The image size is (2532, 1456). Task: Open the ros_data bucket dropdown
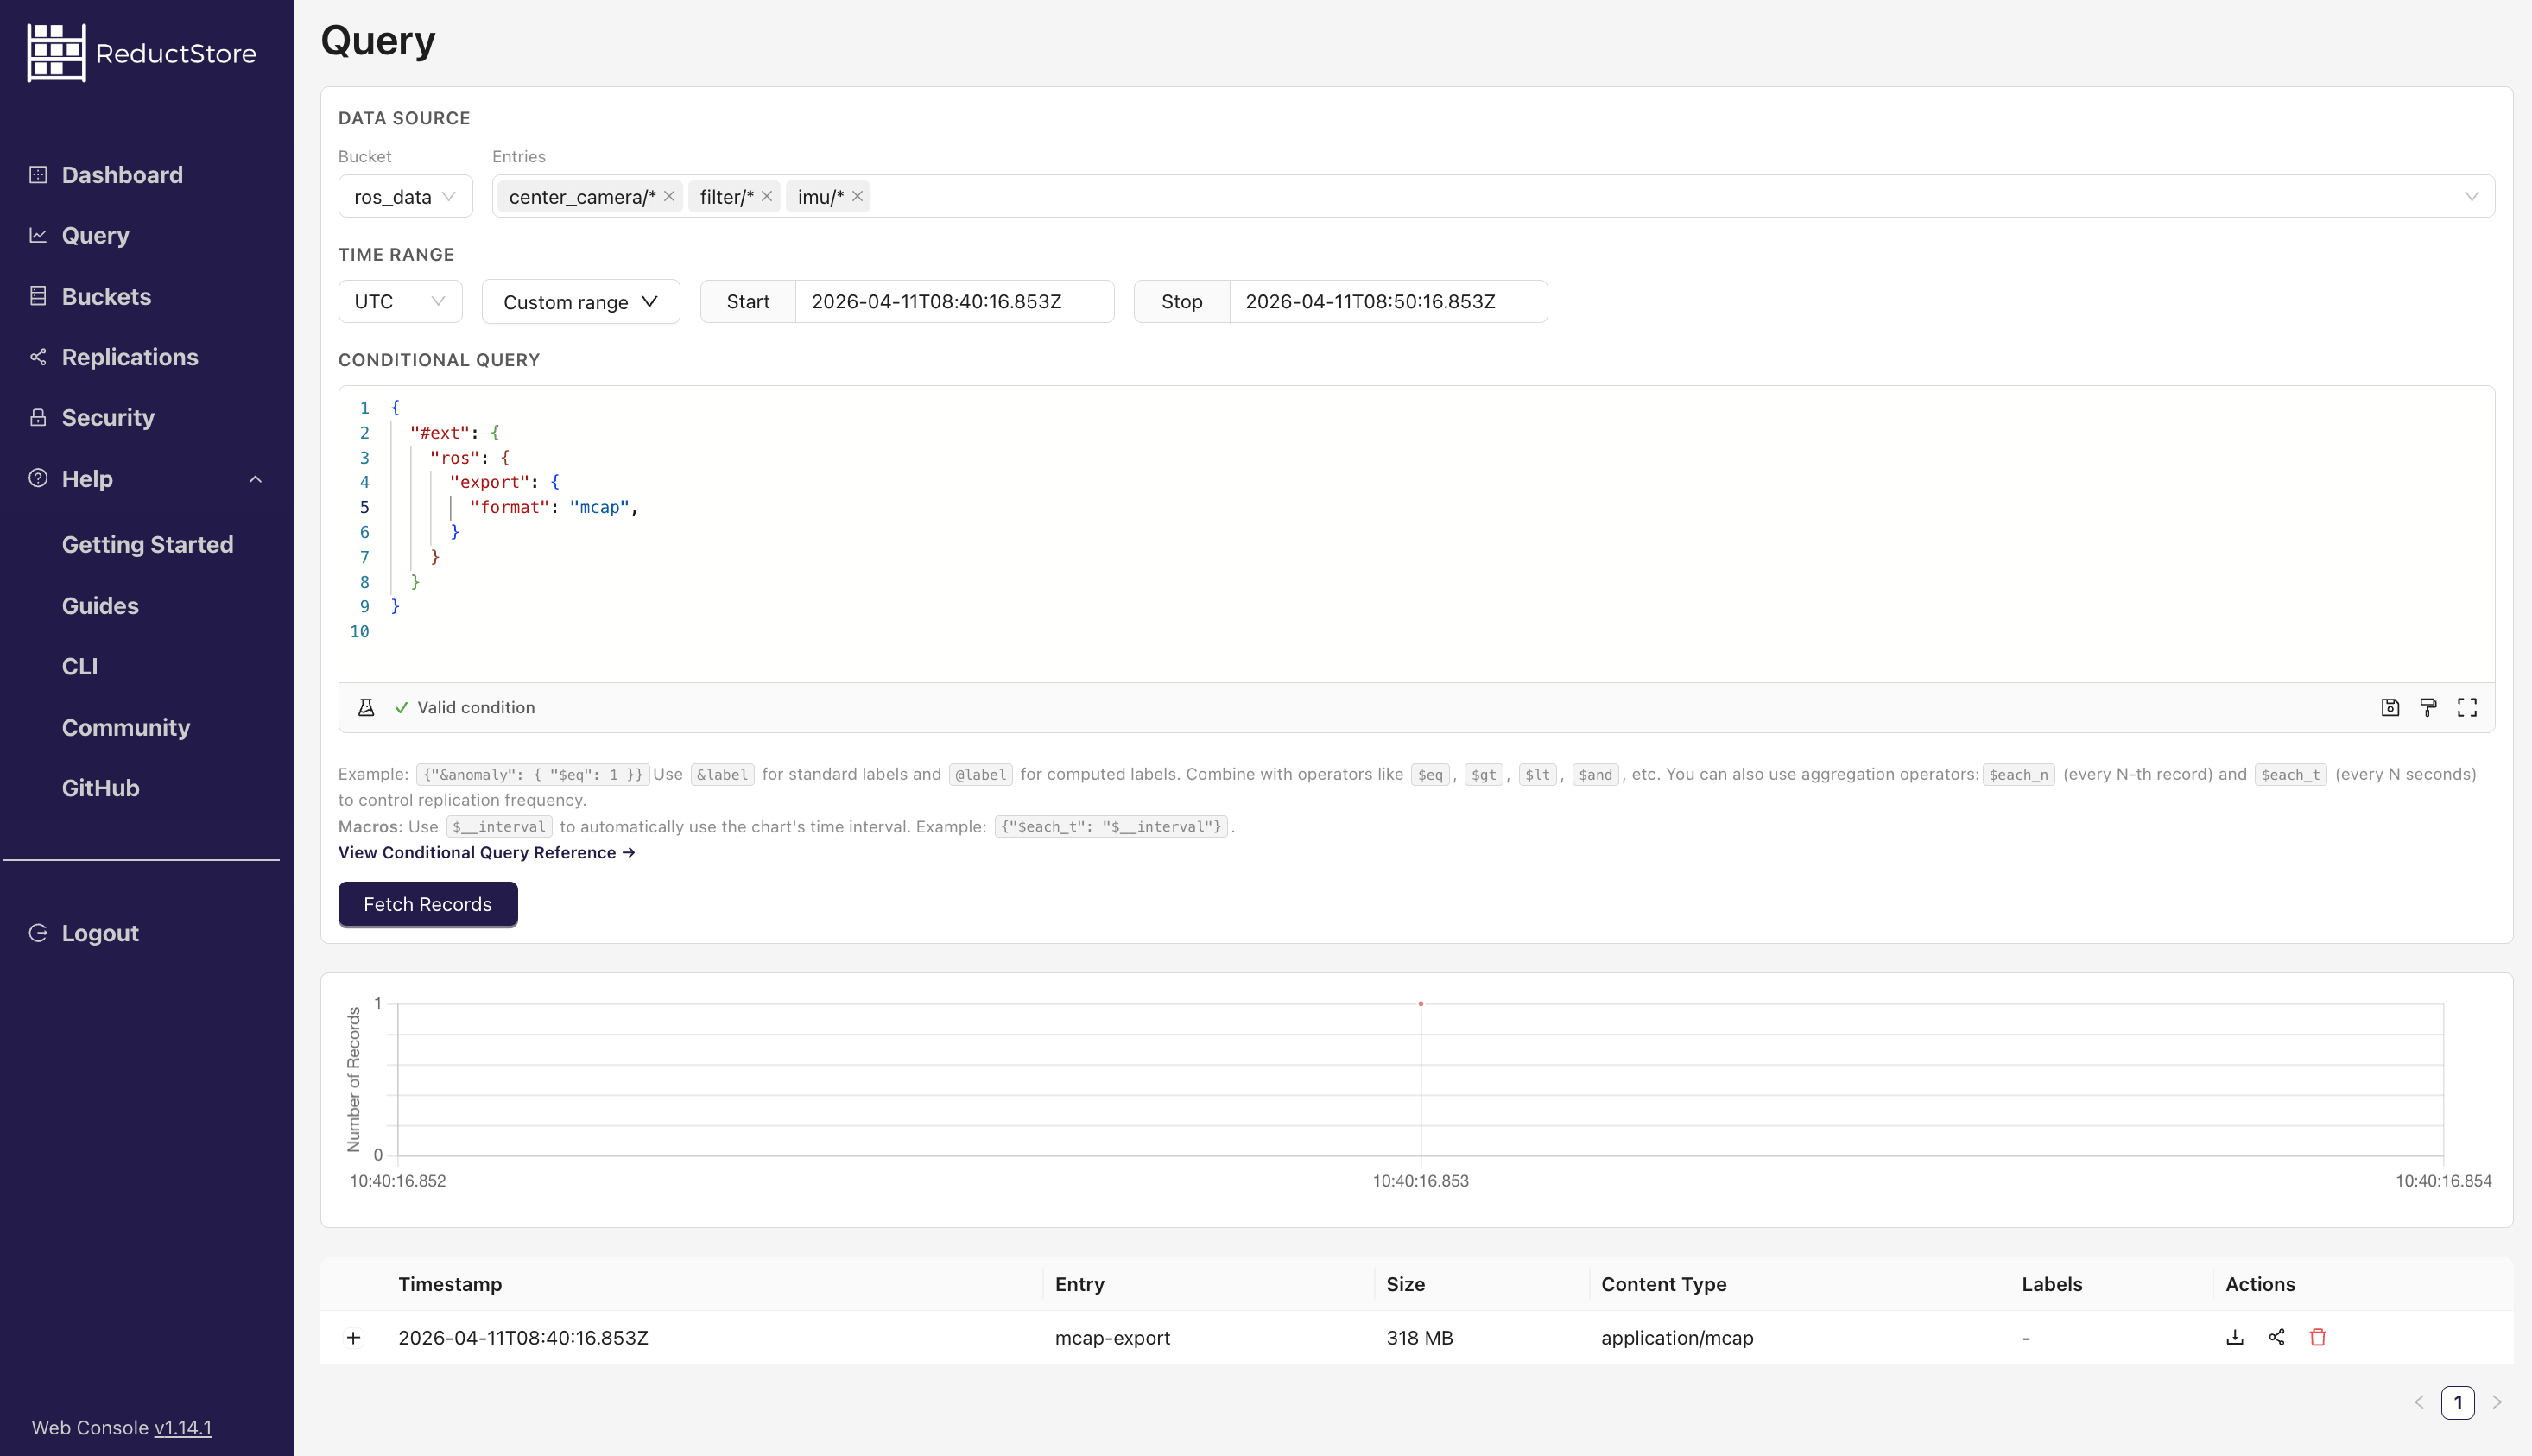(405, 196)
